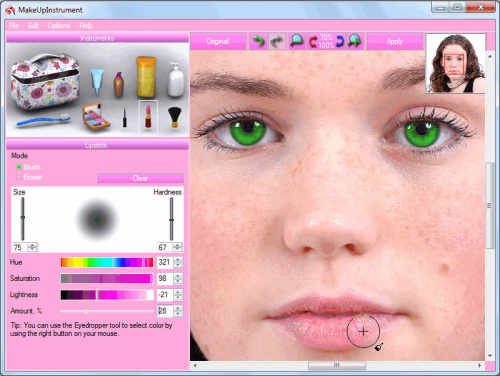The image size is (500, 376).
Task: Increase Lightness with up arrow
Action: pyautogui.click(x=178, y=292)
